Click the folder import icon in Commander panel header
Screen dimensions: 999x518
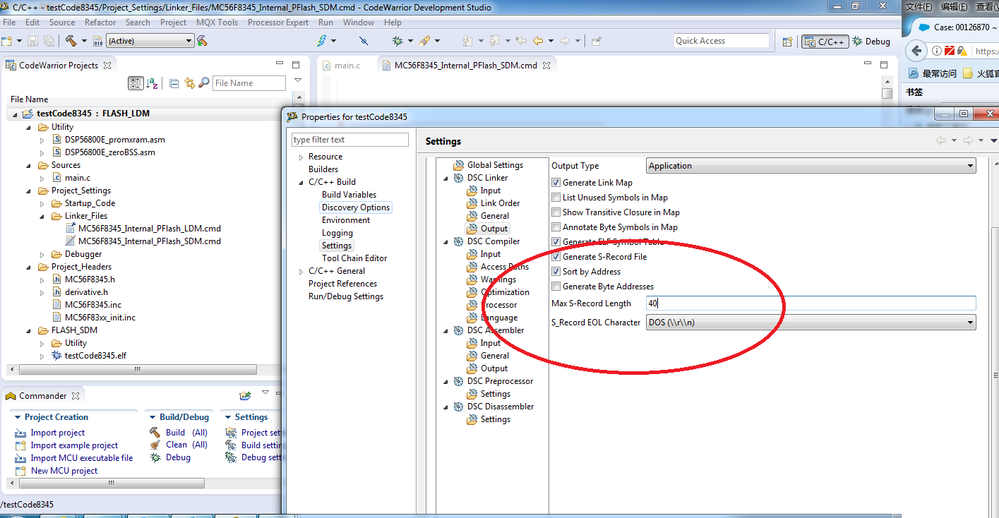pyautogui.click(x=245, y=396)
